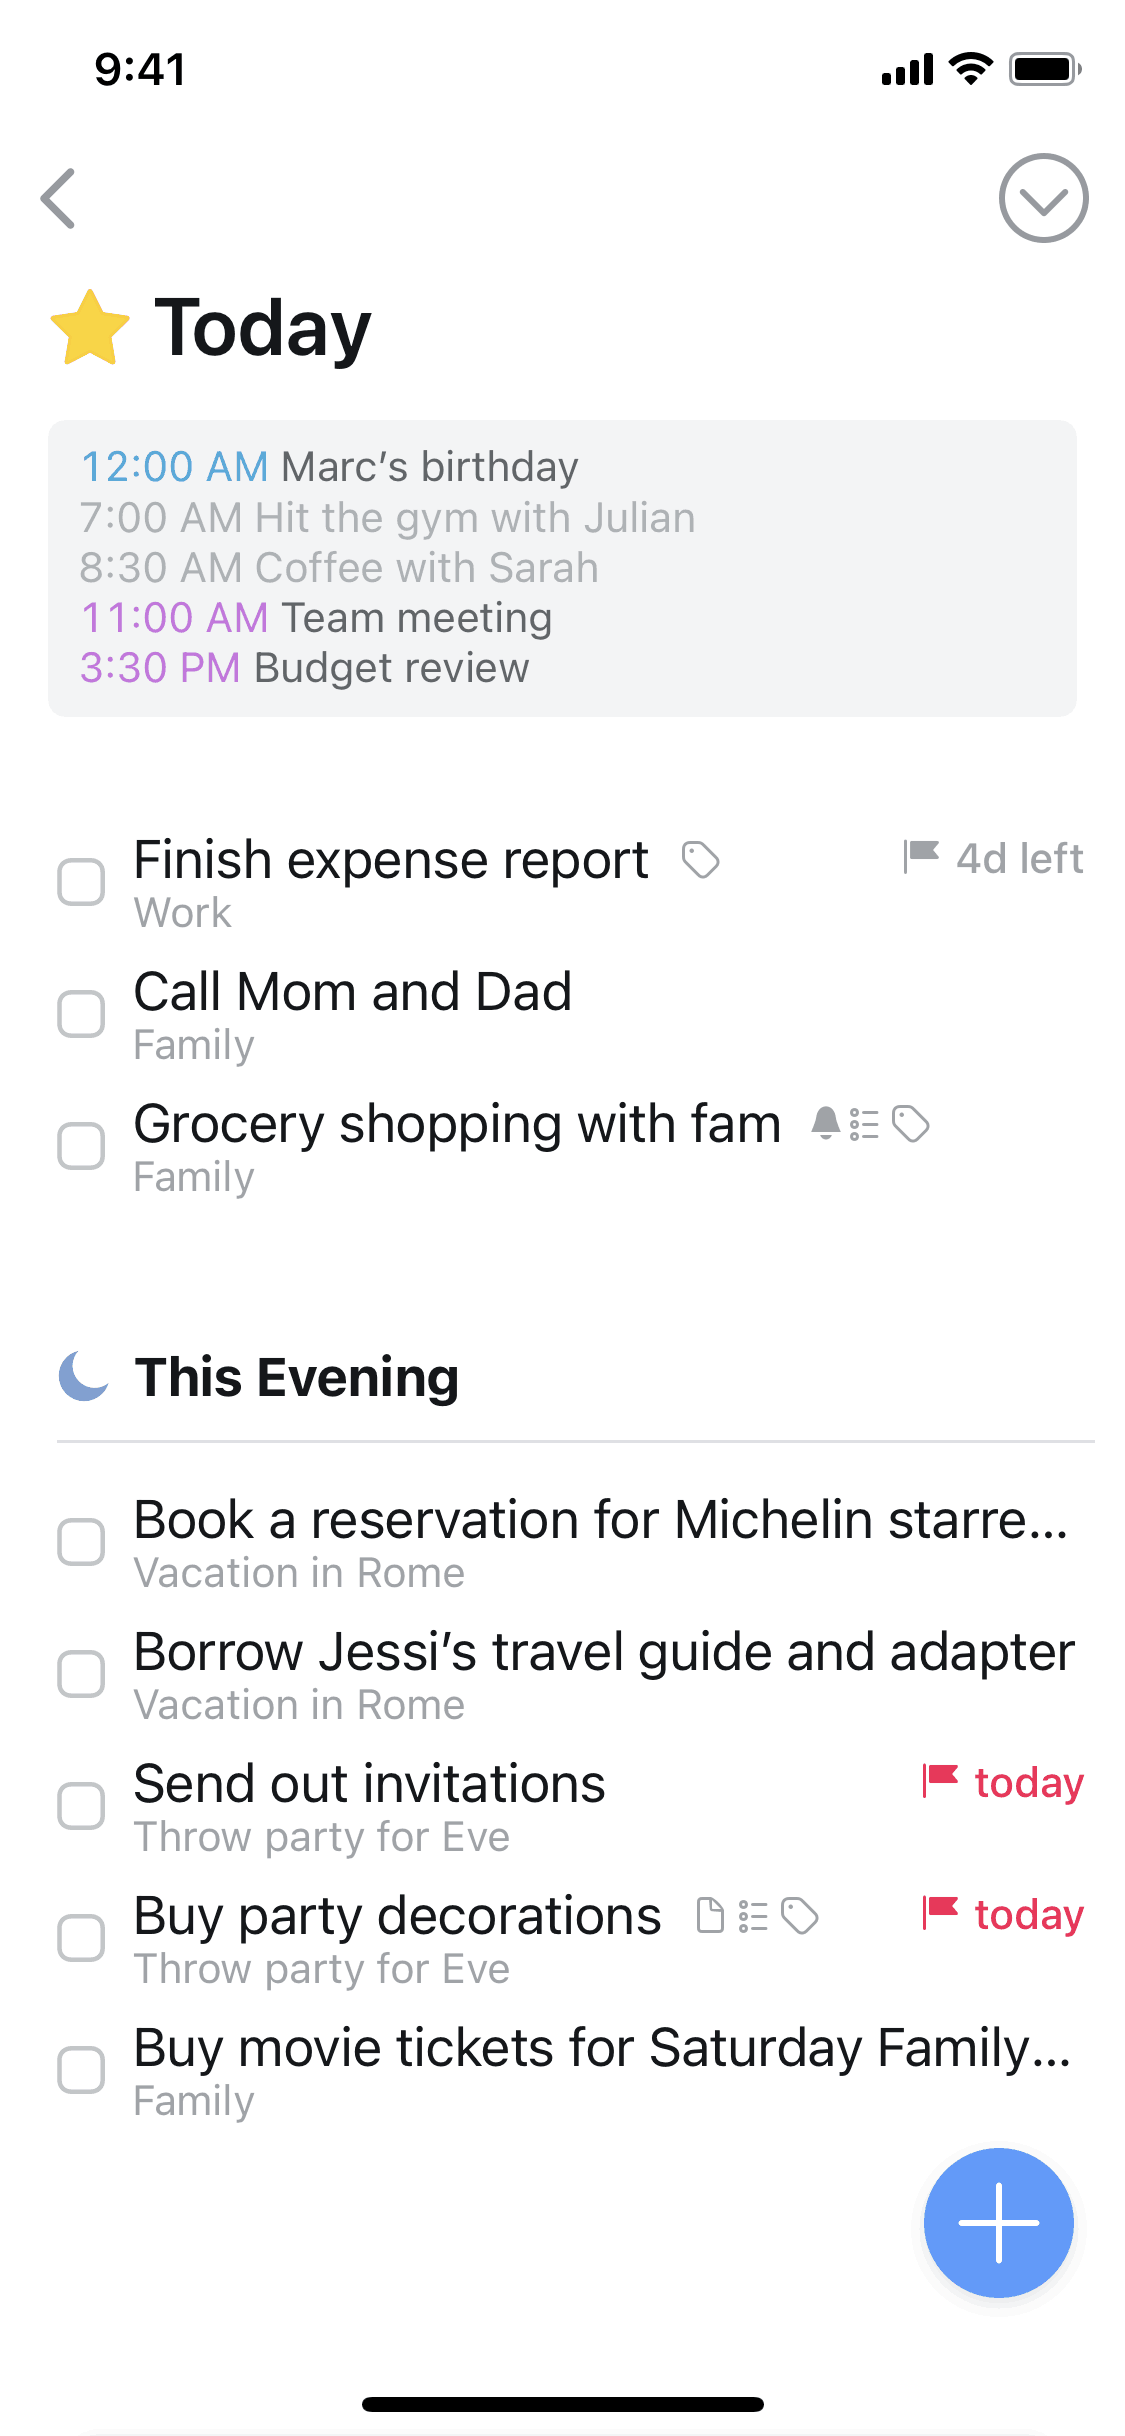Tap the blue plus add button
The image size is (1125, 2436).
click(998, 2222)
